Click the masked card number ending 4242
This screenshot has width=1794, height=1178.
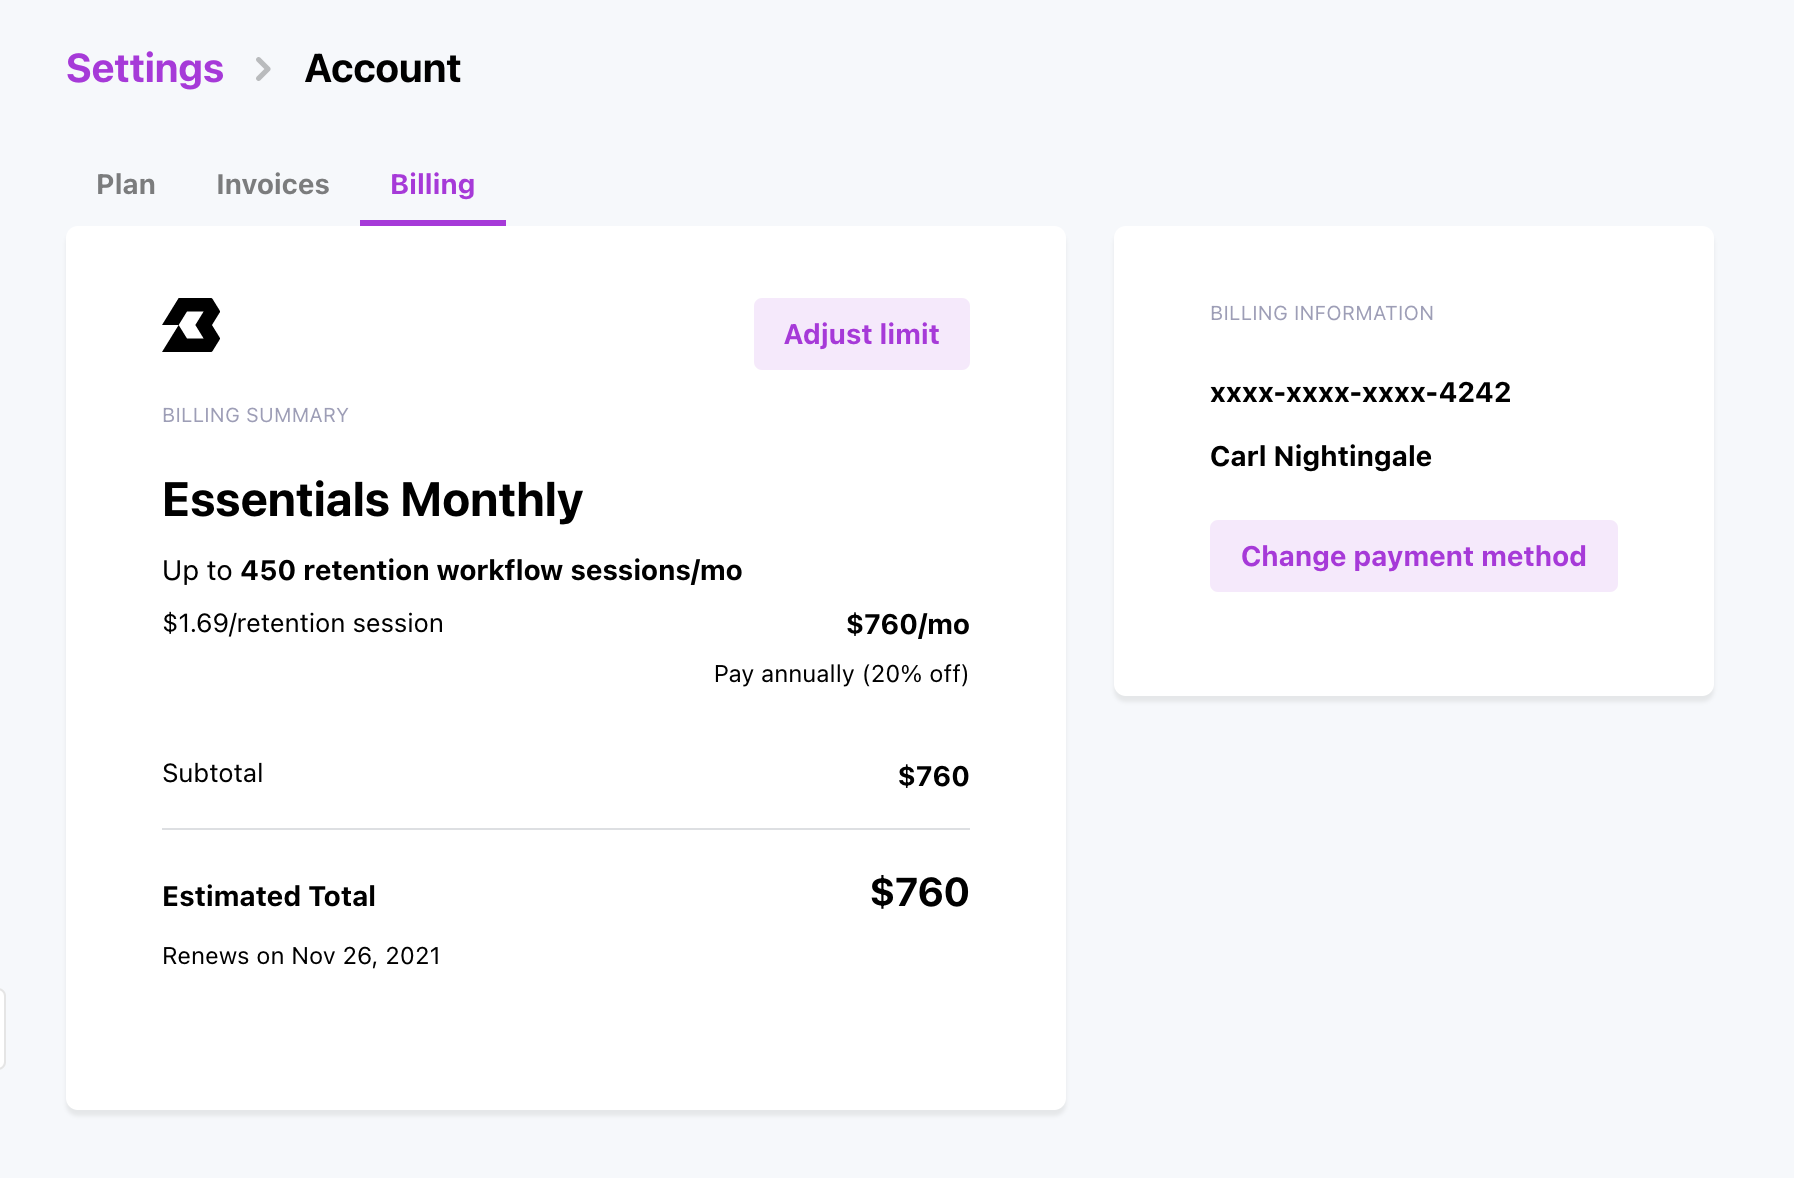tap(1360, 392)
